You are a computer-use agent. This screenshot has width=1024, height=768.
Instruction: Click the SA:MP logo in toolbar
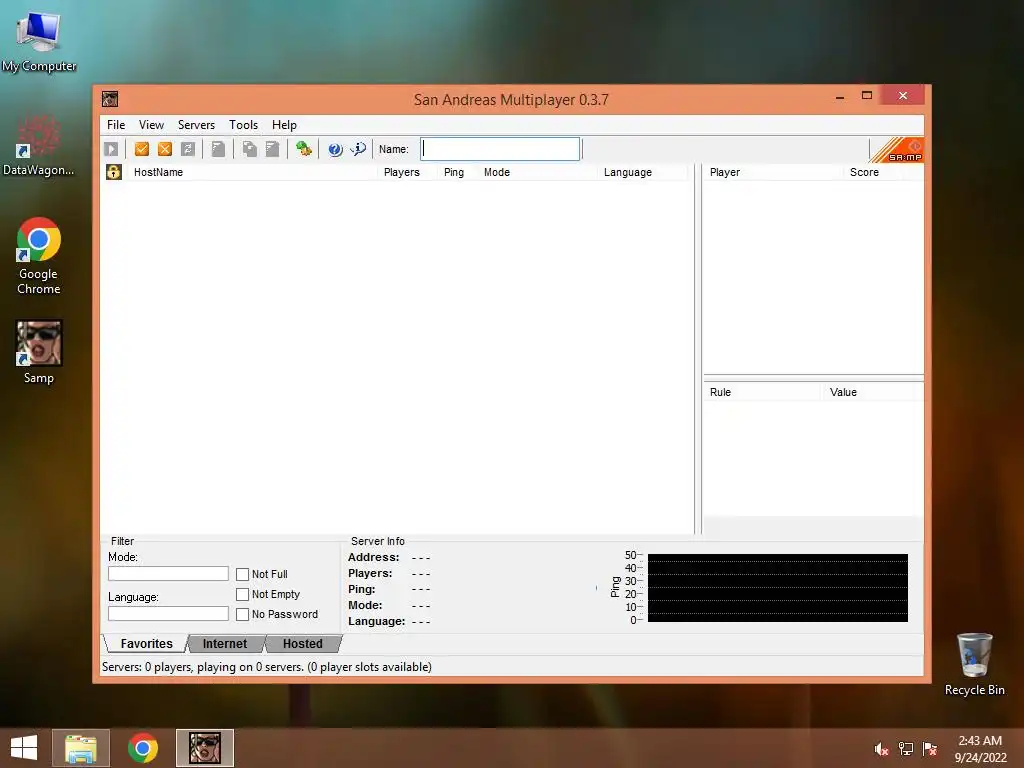(897, 150)
